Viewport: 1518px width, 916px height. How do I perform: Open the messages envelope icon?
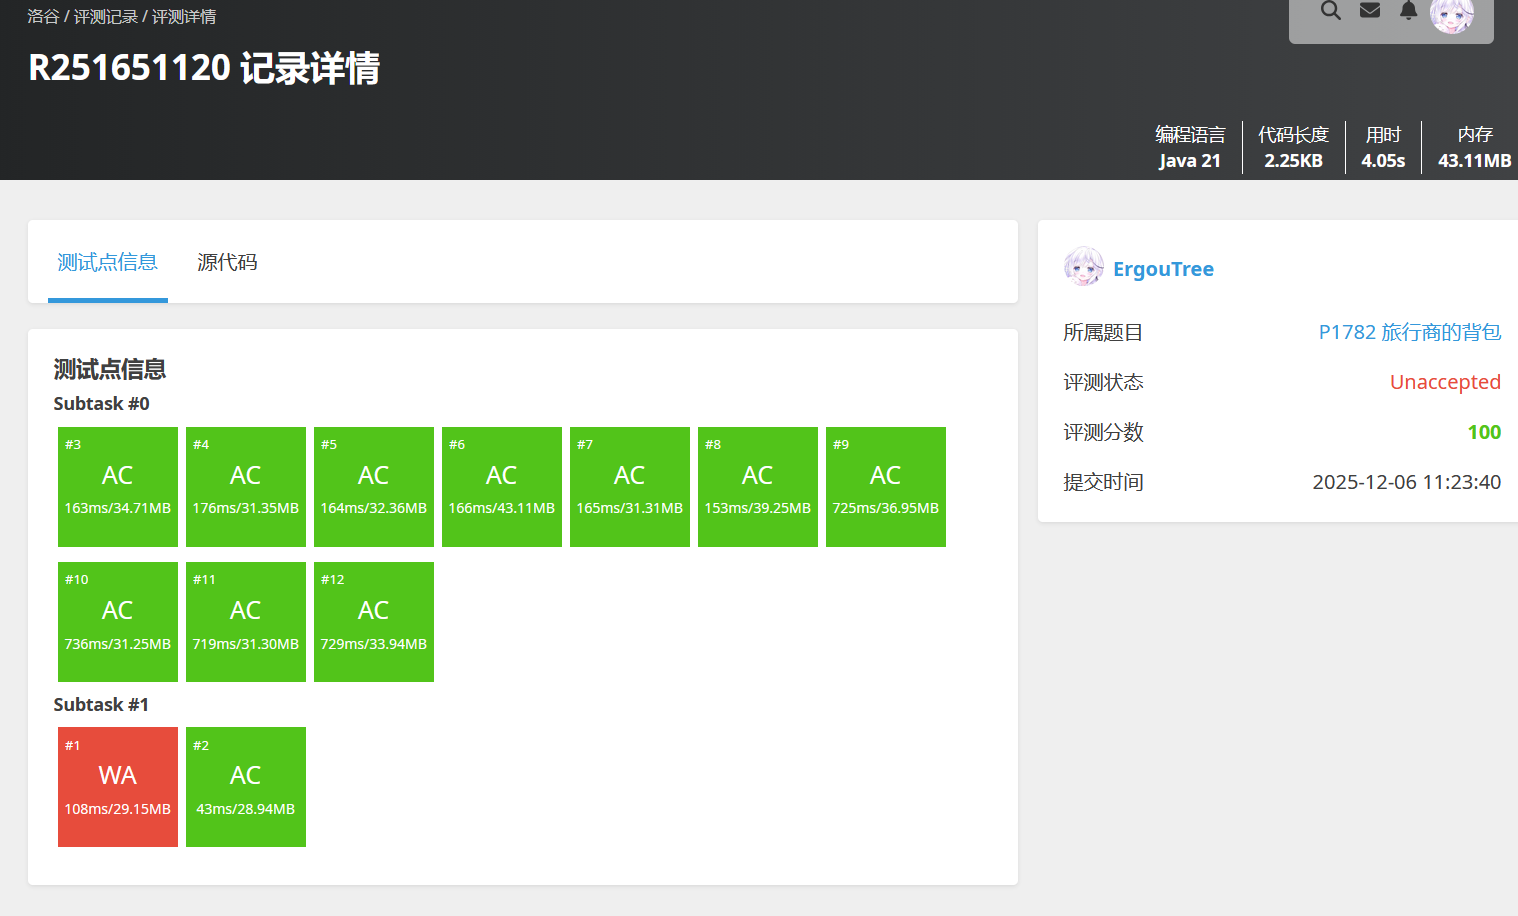(1370, 11)
